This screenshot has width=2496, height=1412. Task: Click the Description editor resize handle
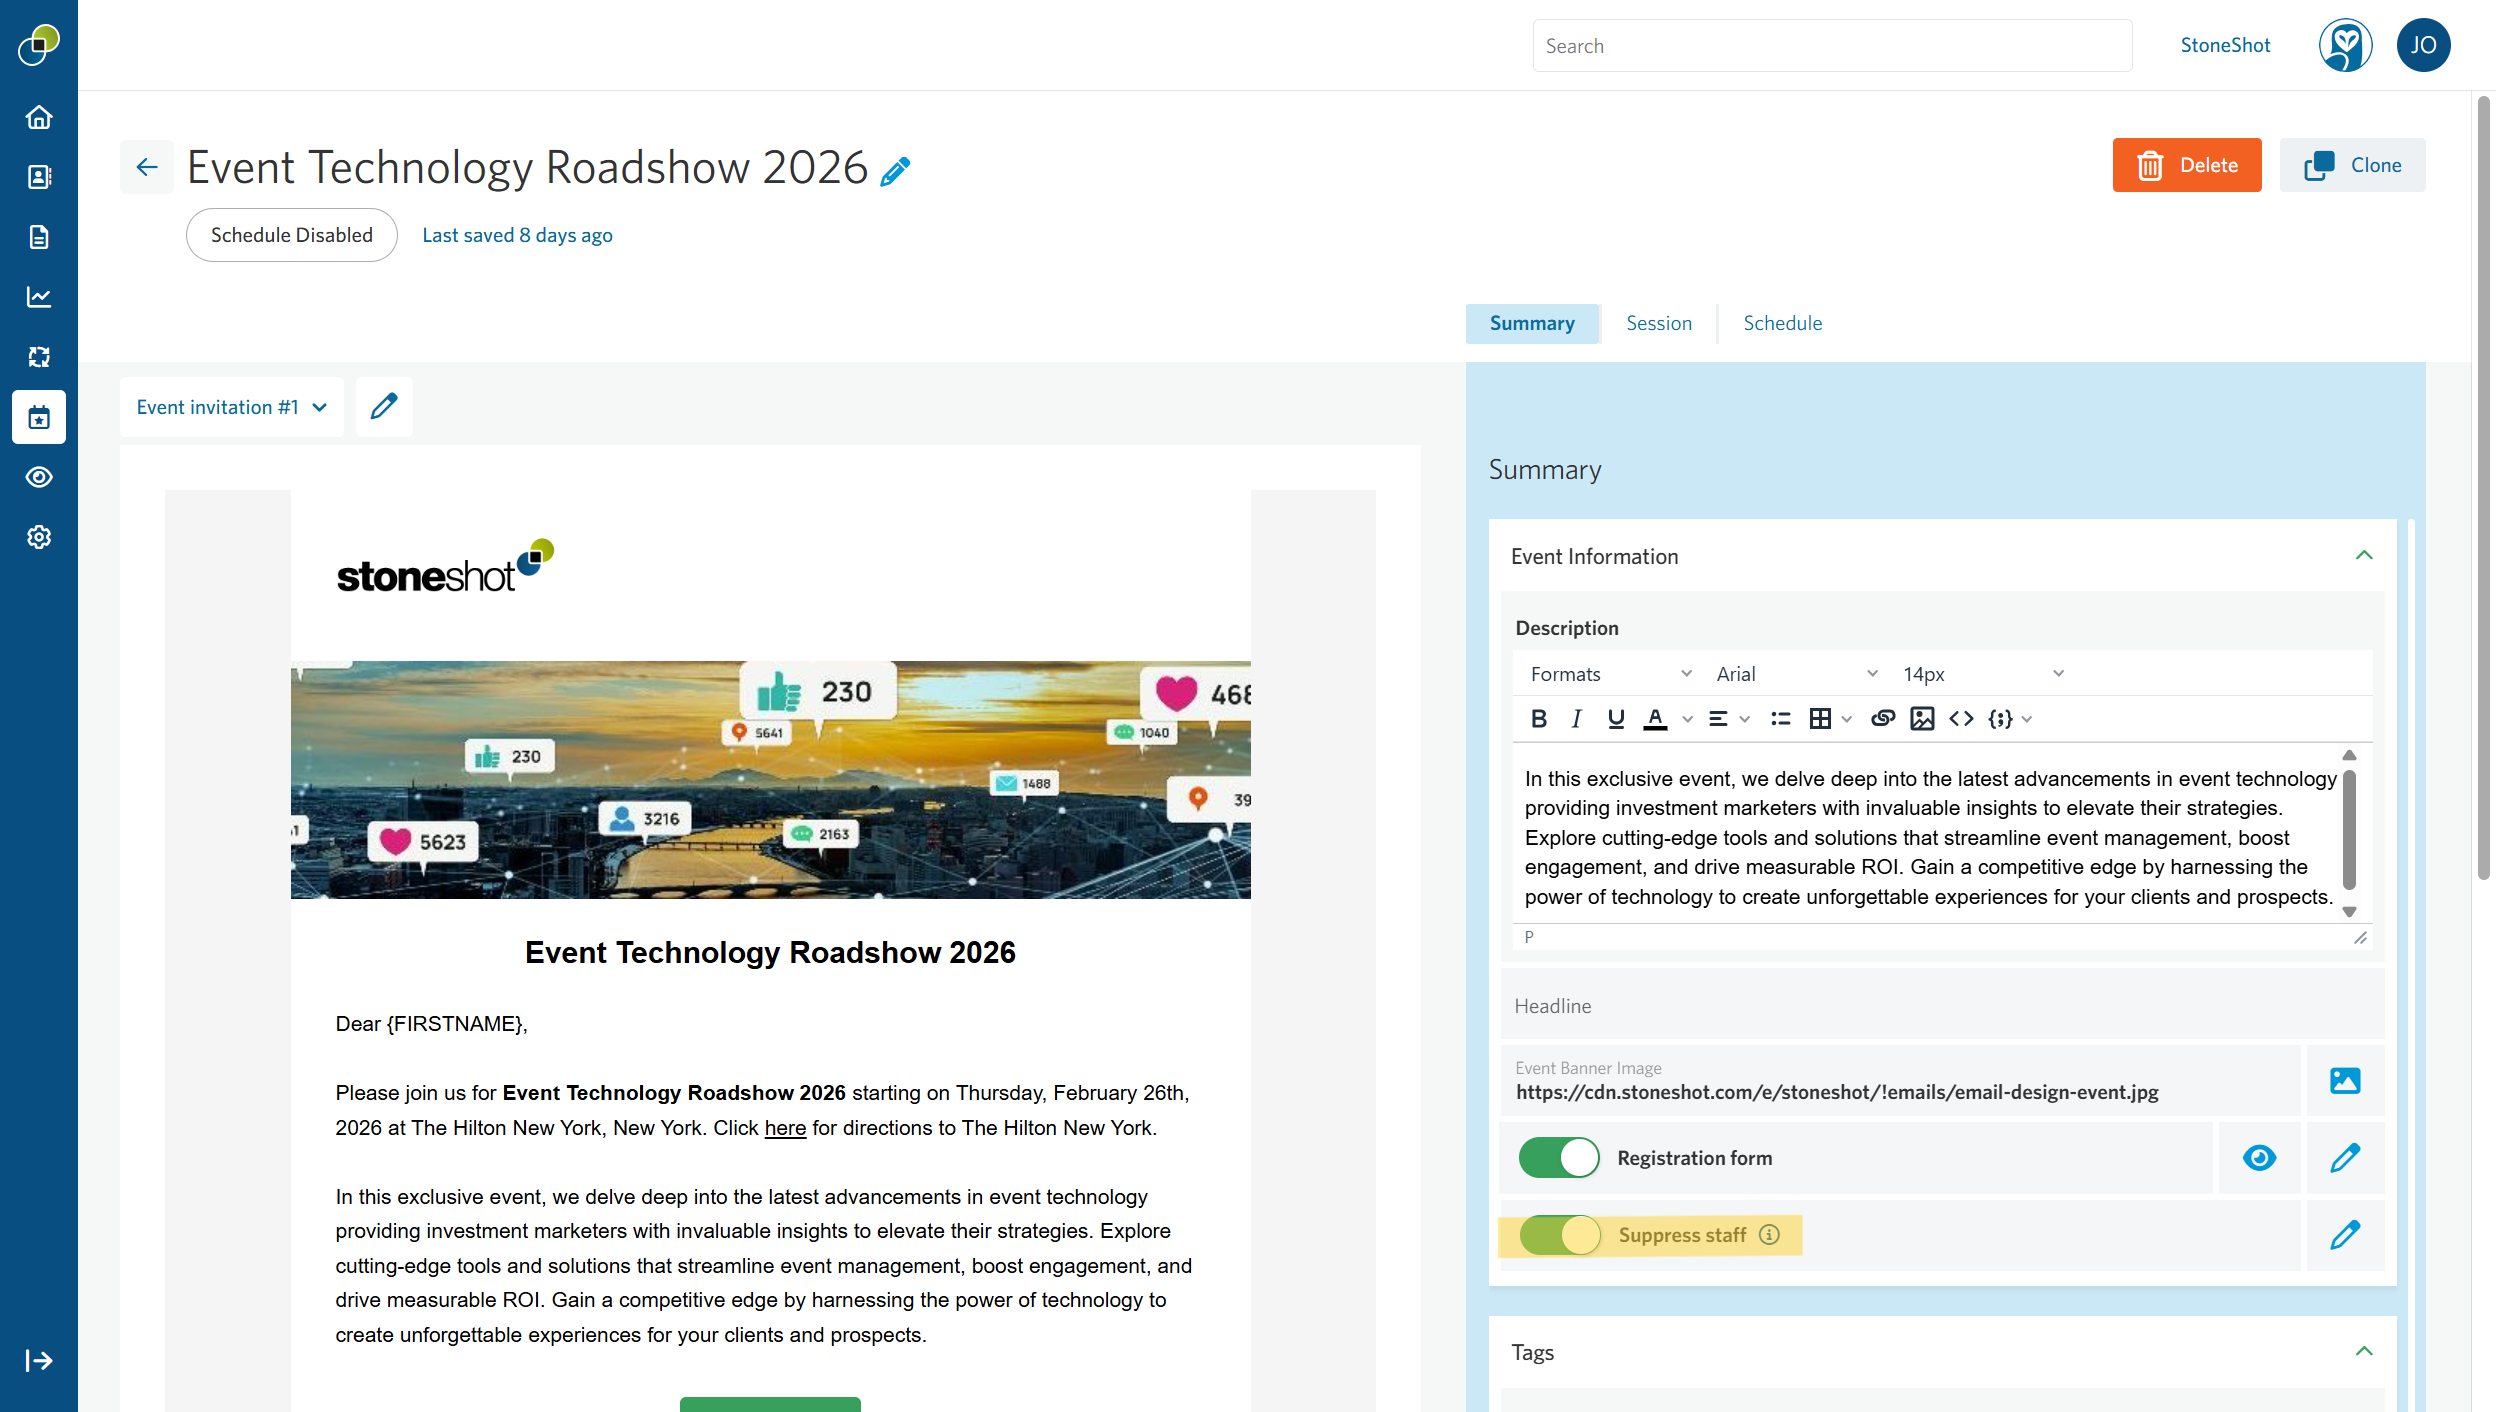[x=2360, y=938]
